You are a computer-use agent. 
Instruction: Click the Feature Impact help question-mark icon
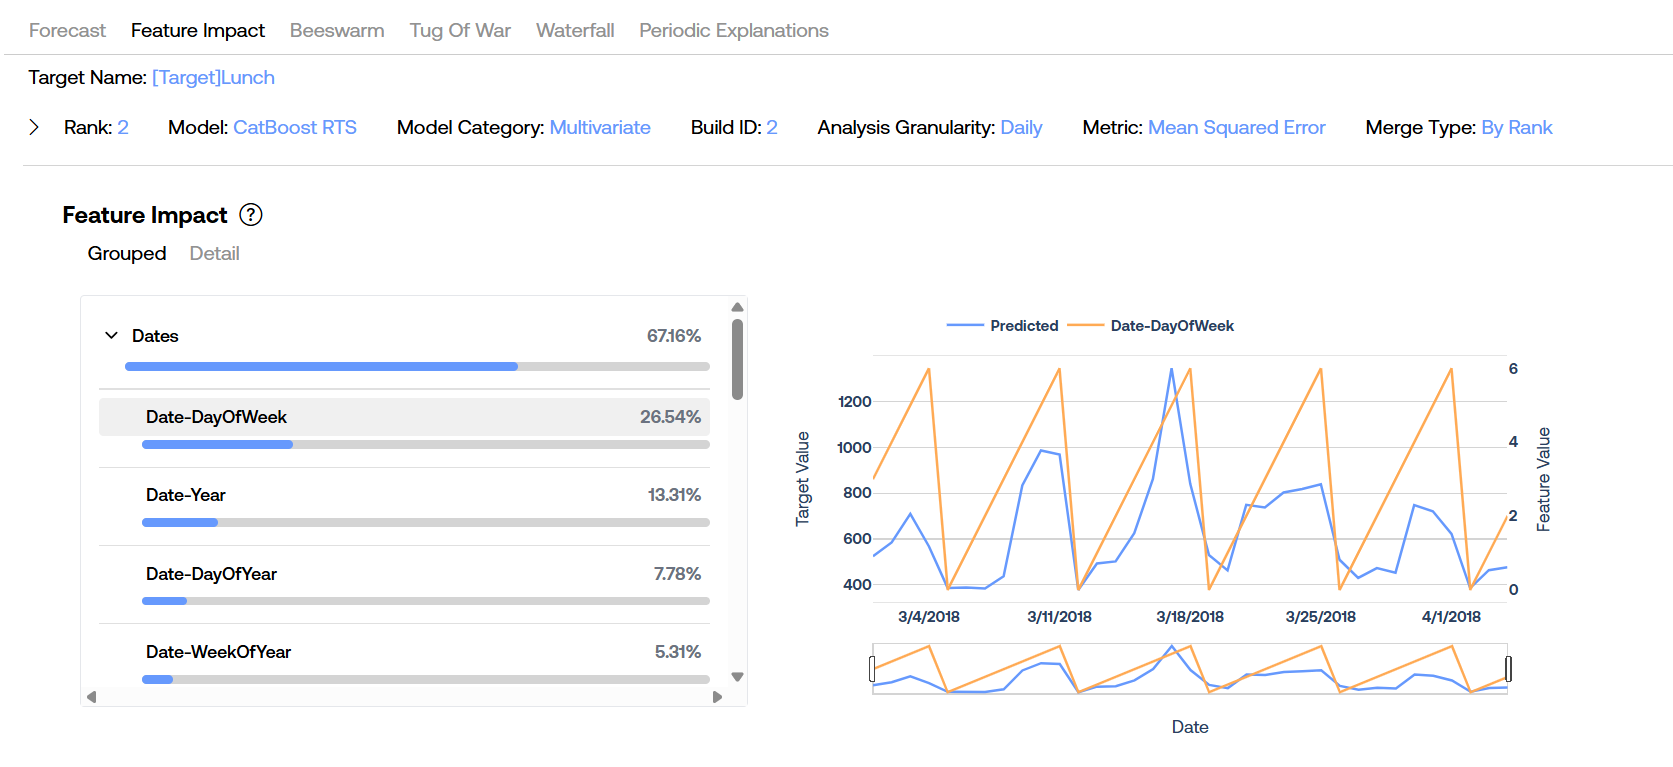(251, 215)
